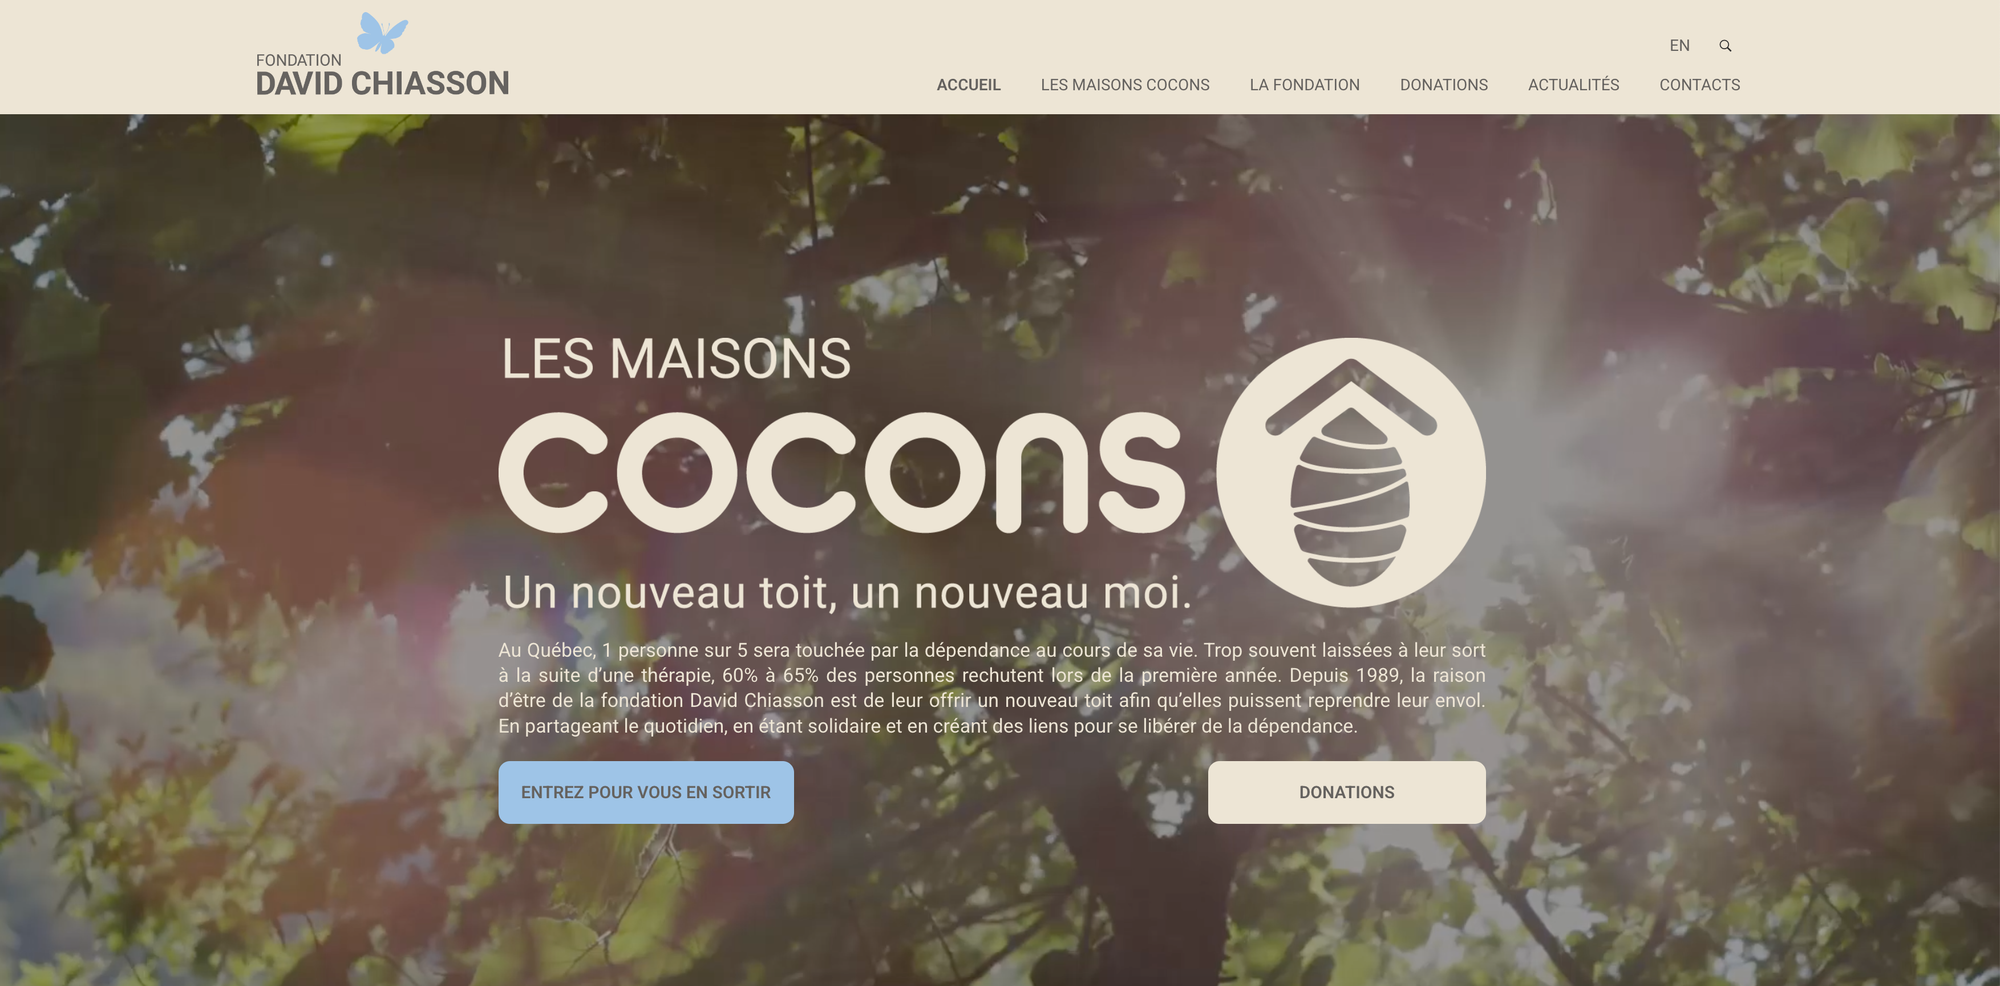Switch site language to EN
This screenshot has height=986, width=2000.
1679,46
